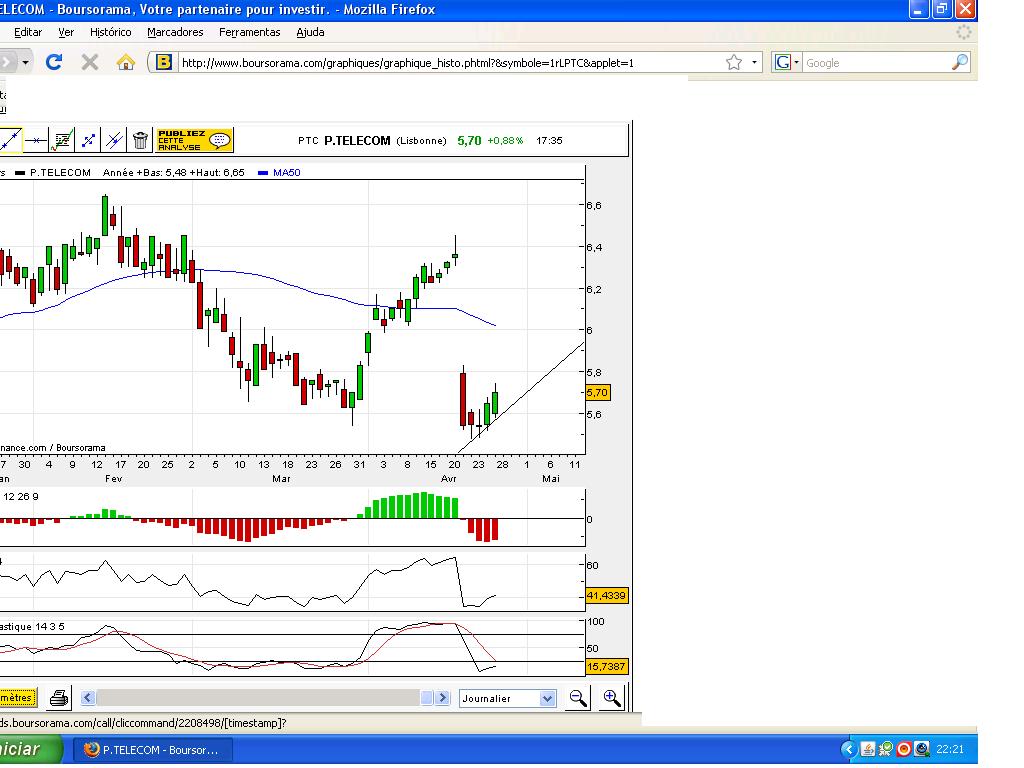Click the taskbar clock showing 22:21
1024x768 pixels.
950,749
